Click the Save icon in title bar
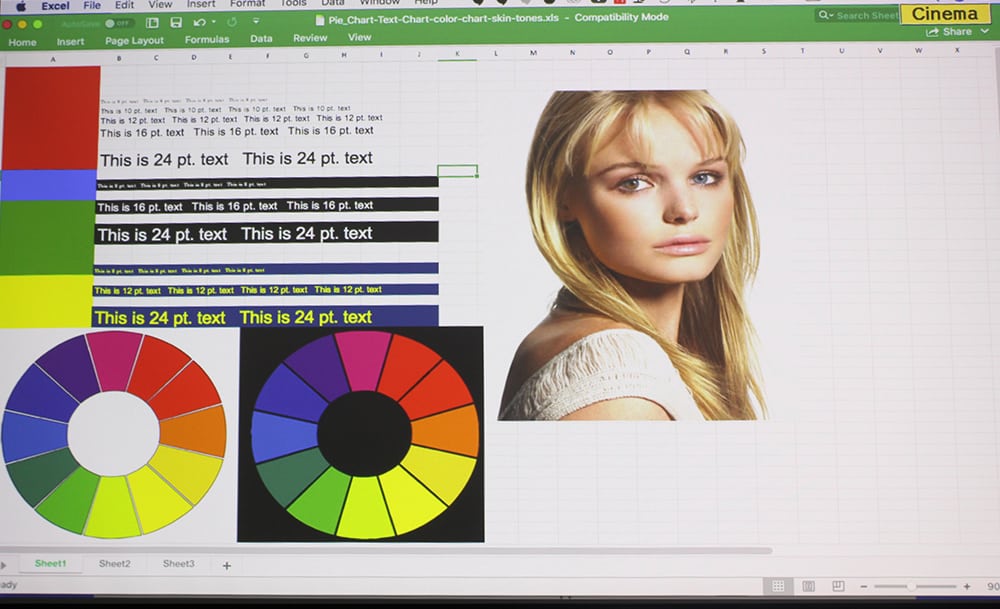This screenshot has width=1000, height=609. click(176, 22)
